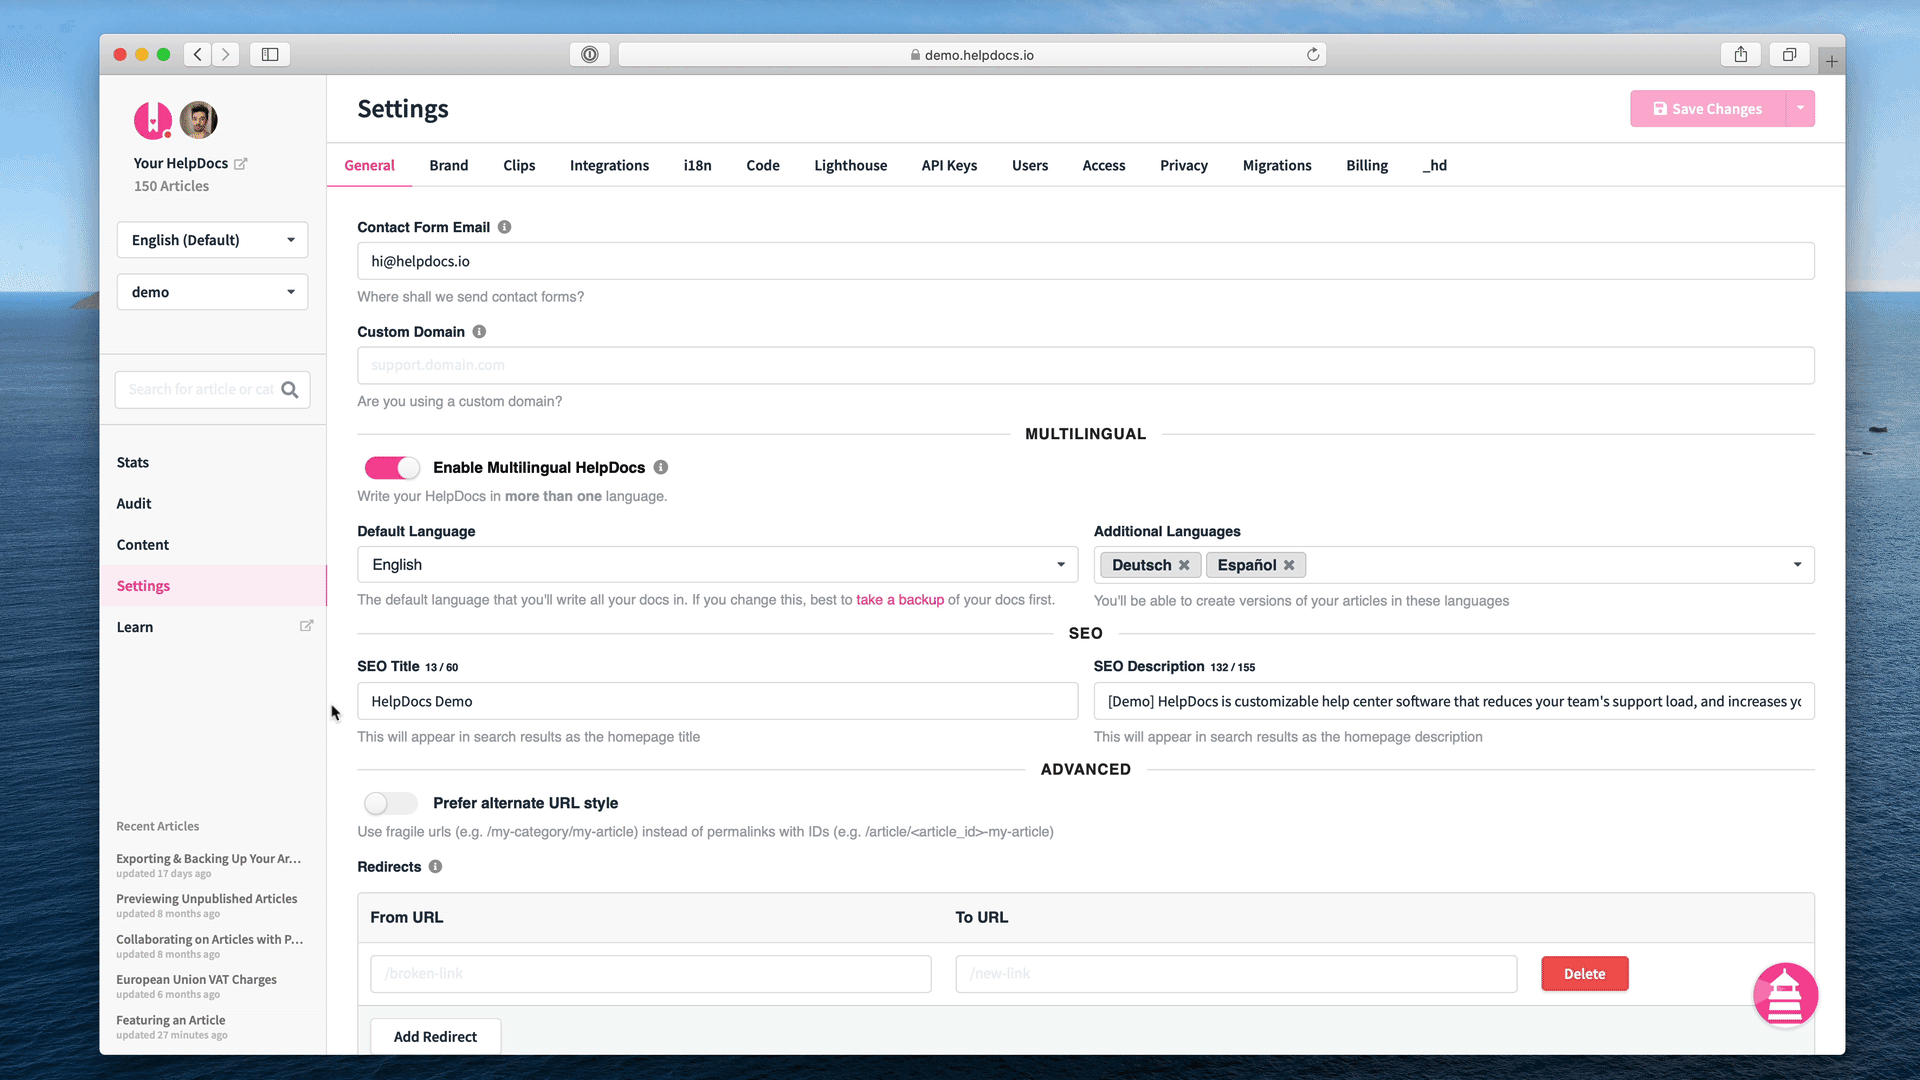
Task: Open the Access tab
Action: (1104, 166)
